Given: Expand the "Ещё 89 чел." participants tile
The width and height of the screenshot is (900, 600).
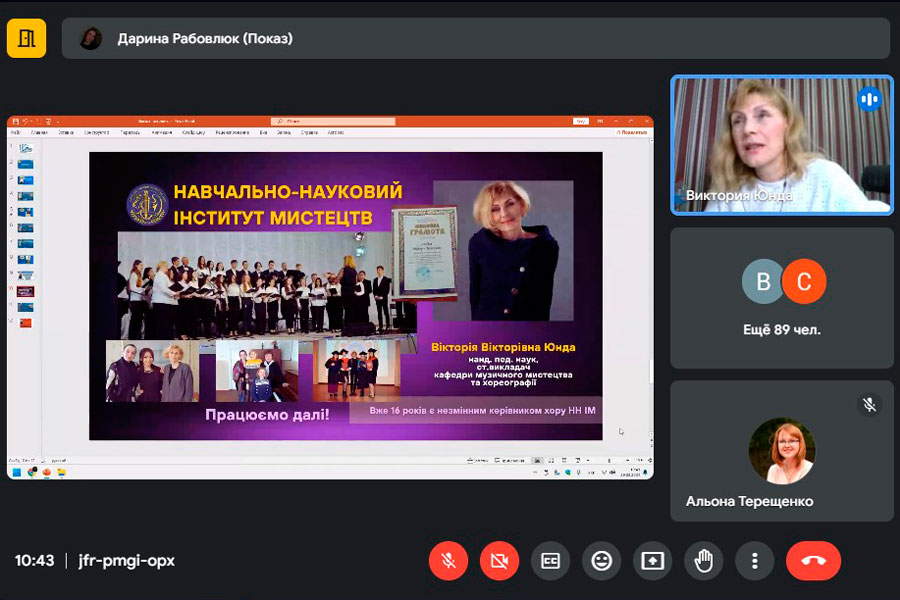Looking at the screenshot, I should point(781,297).
